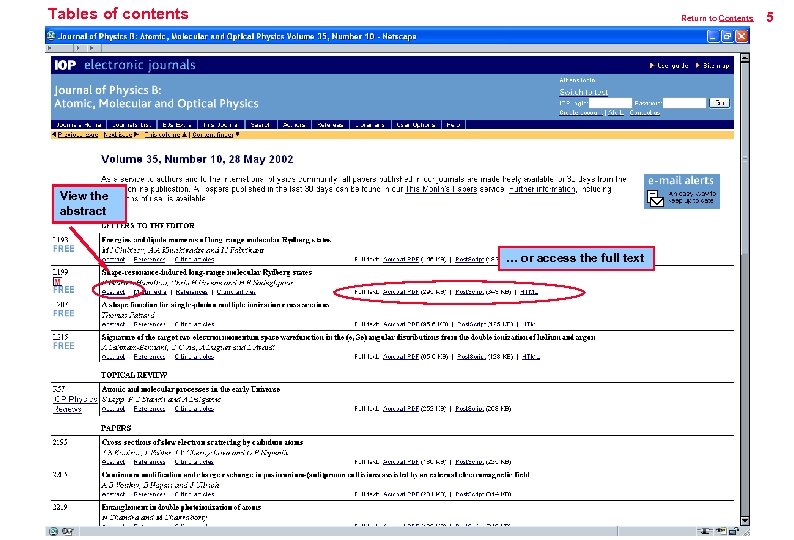Click FREE label beside article 193
Viewport: 794px width, 540px height.
(64, 249)
